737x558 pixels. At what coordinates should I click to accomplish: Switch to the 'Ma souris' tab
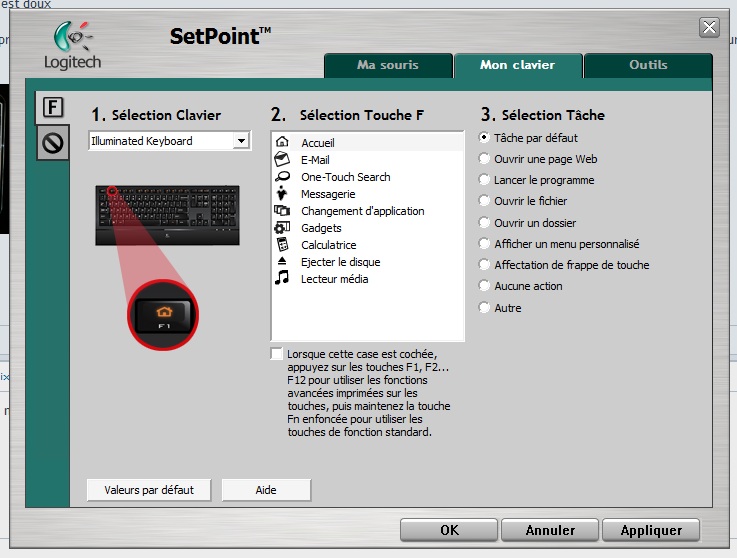[x=388, y=65]
